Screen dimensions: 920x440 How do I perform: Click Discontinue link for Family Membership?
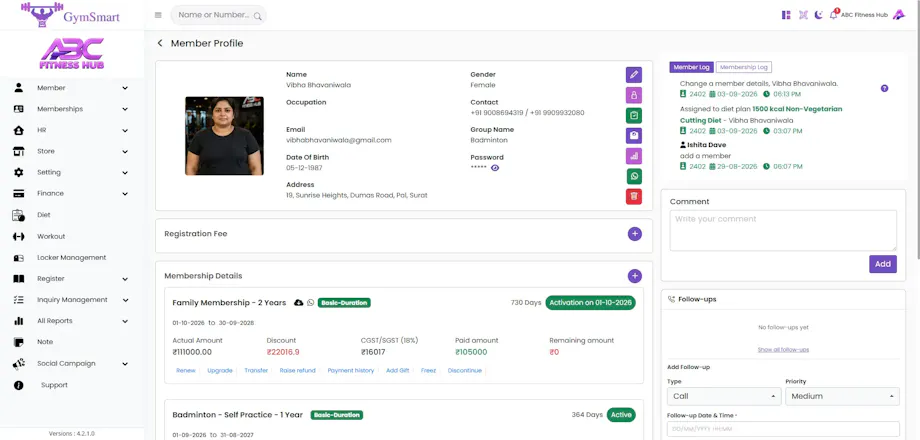coord(465,371)
